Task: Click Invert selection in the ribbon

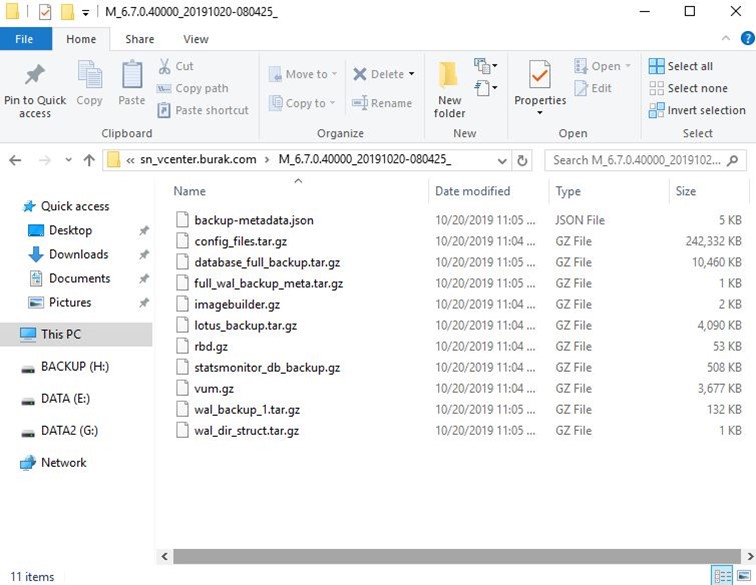Action: [697, 110]
